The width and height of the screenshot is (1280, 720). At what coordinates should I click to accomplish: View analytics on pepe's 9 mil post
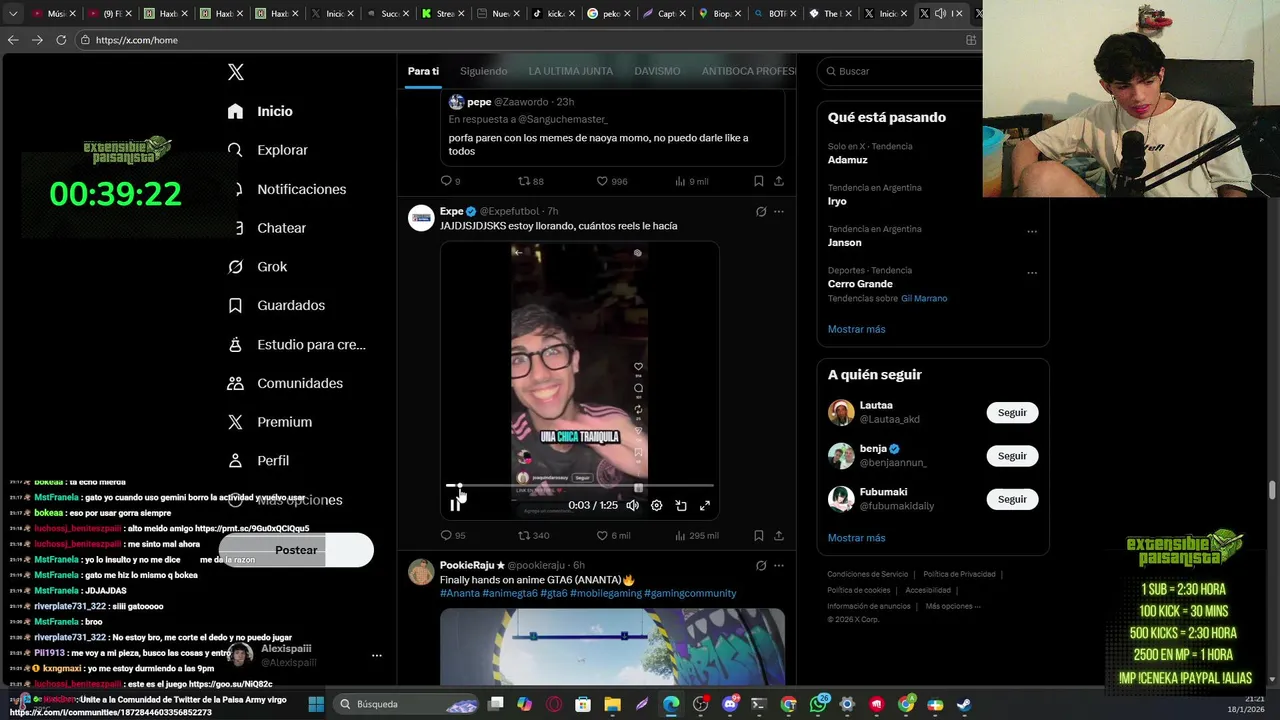692,181
